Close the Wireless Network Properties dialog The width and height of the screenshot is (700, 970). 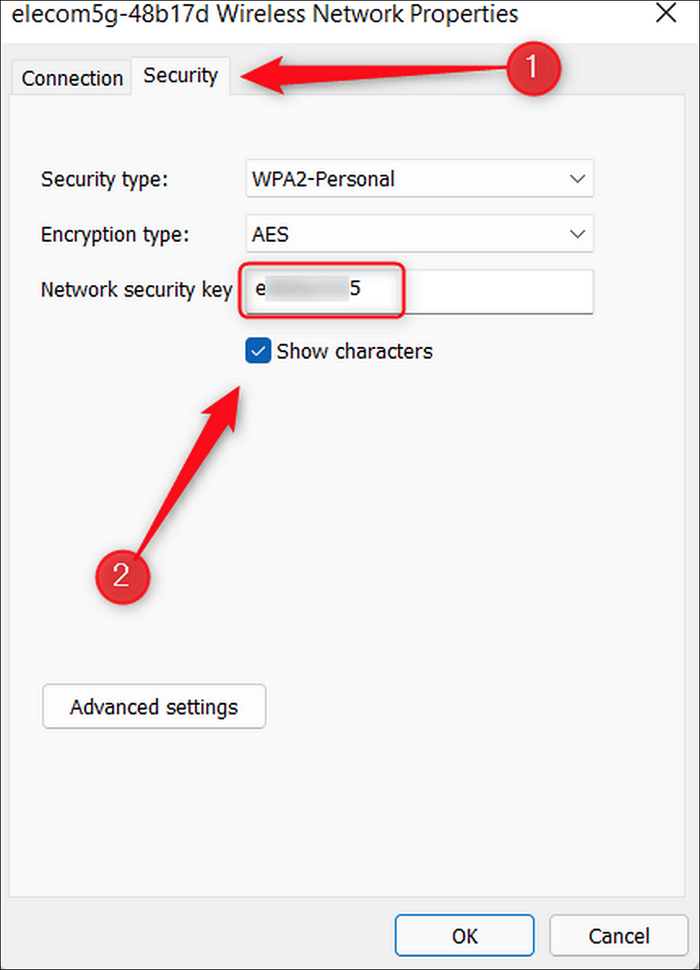pos(666,14)
